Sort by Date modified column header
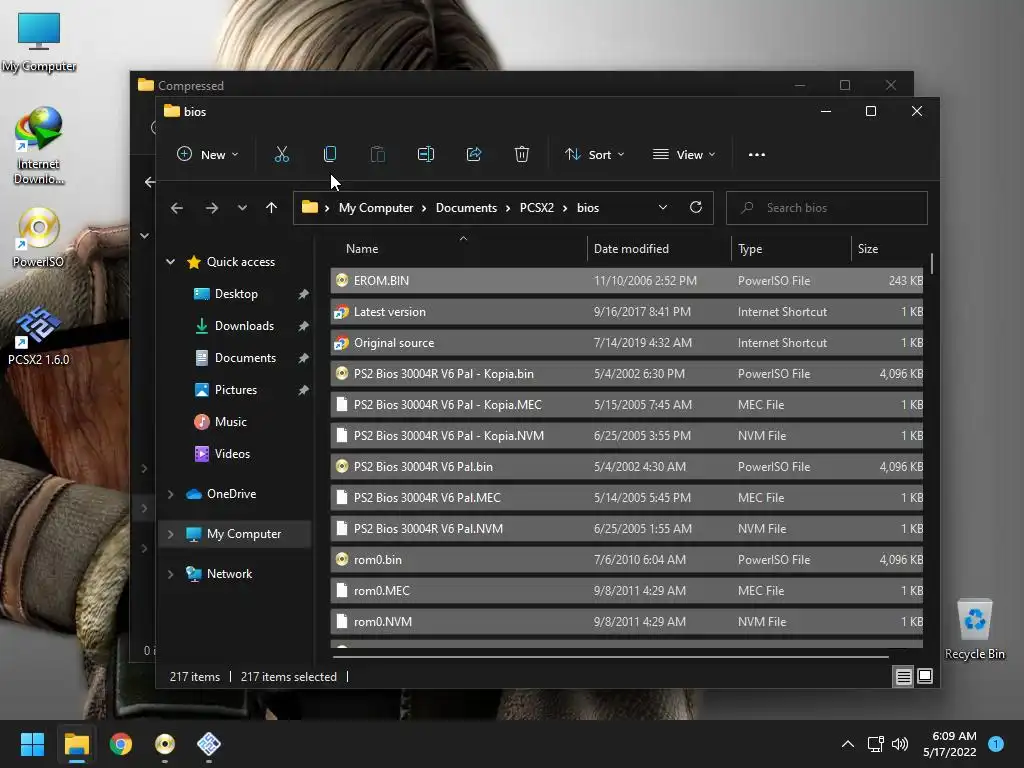This screenshot has width=1024, height=768. coord(659,249)
